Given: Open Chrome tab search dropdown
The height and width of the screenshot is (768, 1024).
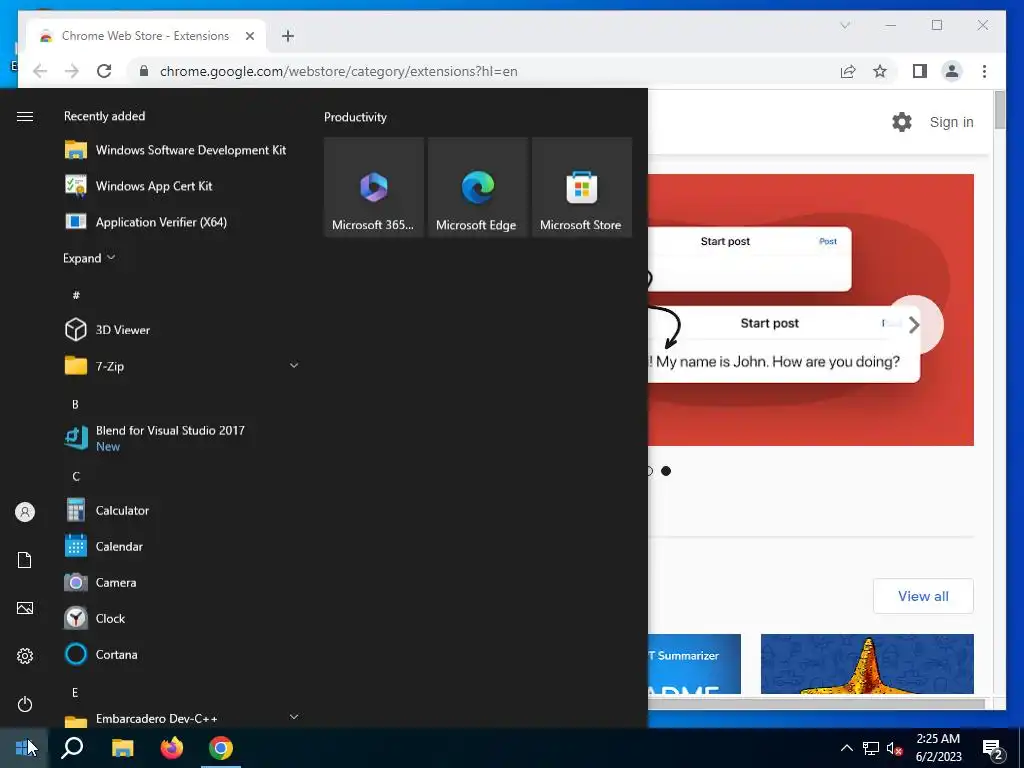Looking at the screenshot, I should click(845, 25).
